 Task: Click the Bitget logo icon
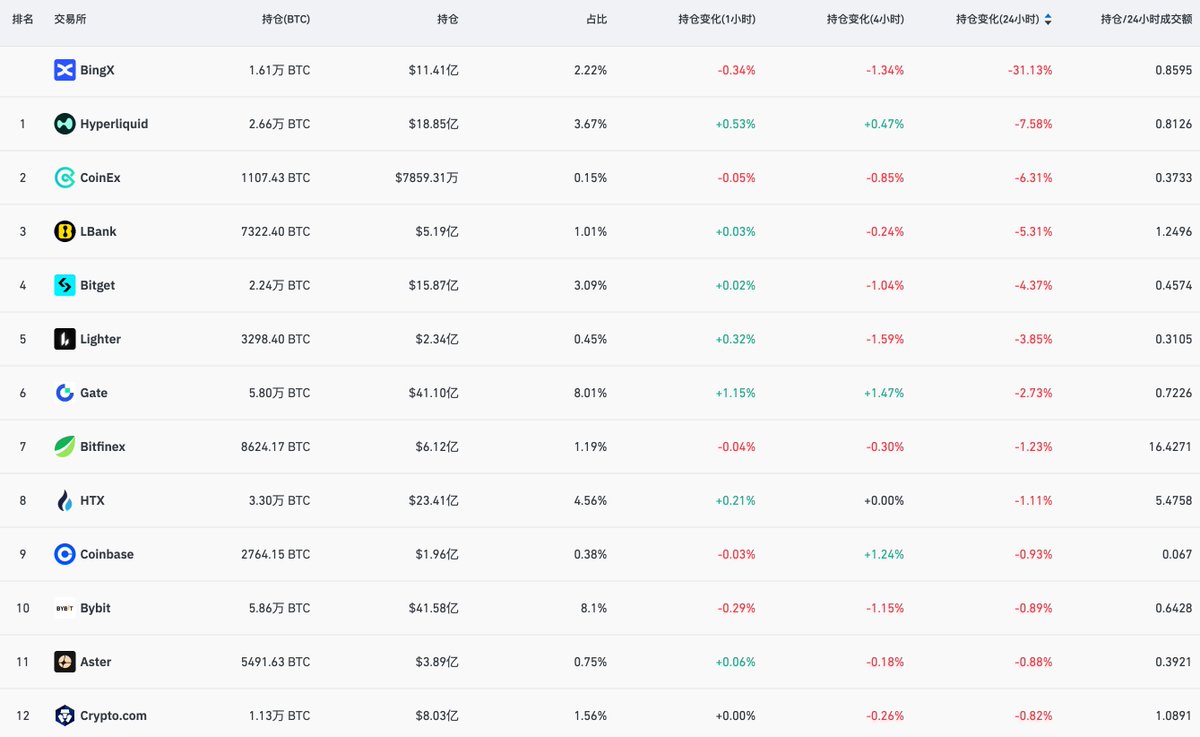click(x=65, y=285)
